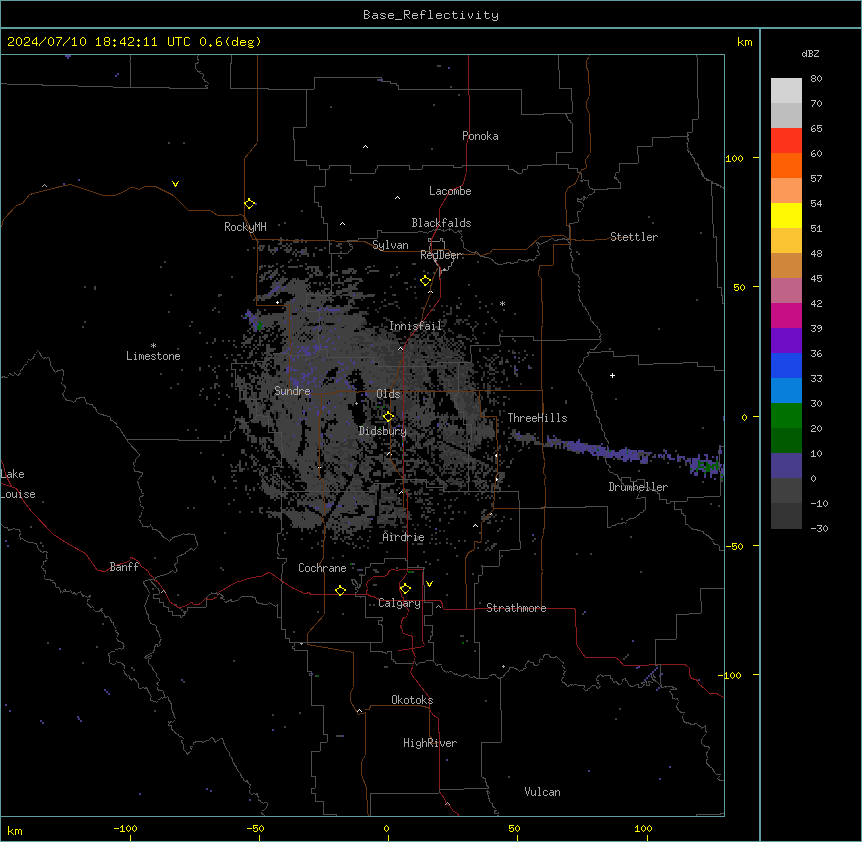Select the yellow diamond marker below Olds
The height and width of the screenshot is (842, 862).
[388, 417]
